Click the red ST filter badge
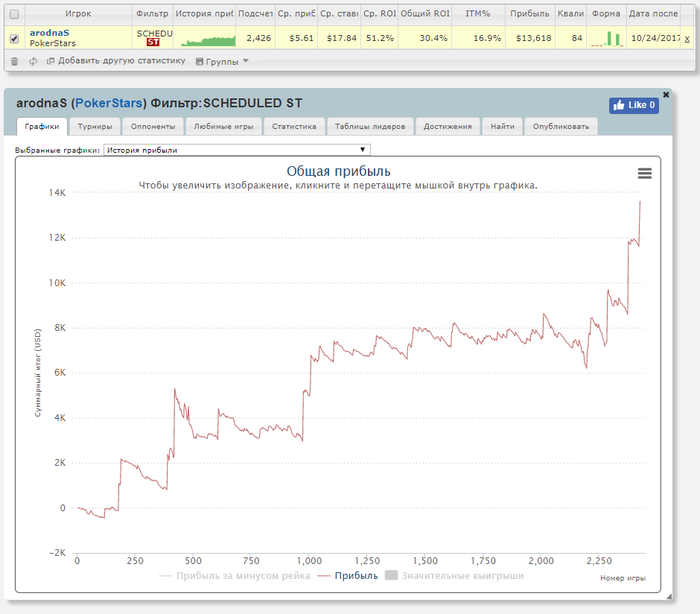Image resolution: width=700 pixels, height=614 pixels. (153, 42)
